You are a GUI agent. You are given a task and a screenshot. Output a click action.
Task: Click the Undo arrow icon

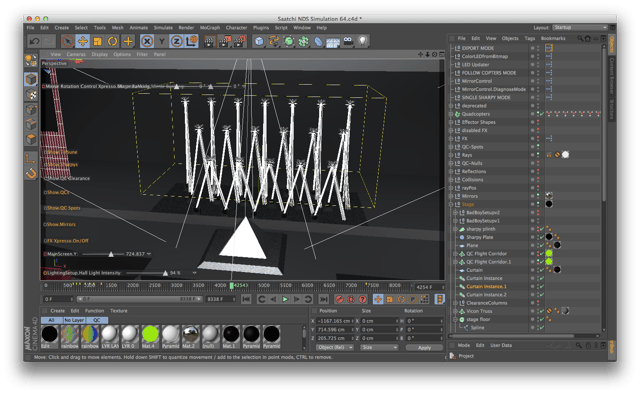click(x=34, y=41)
